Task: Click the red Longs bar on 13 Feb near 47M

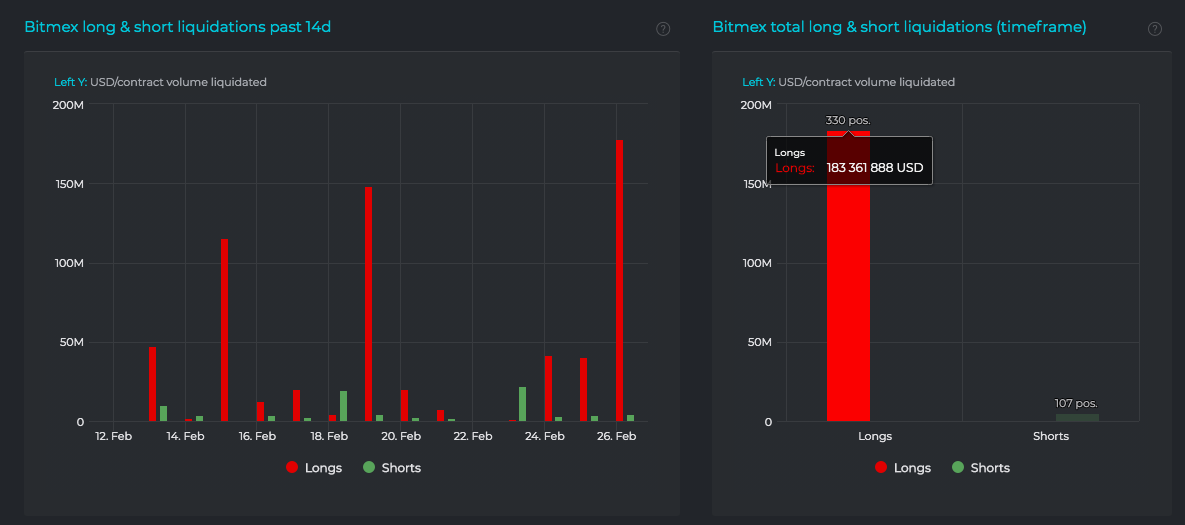Action: (x=153, y=384)
